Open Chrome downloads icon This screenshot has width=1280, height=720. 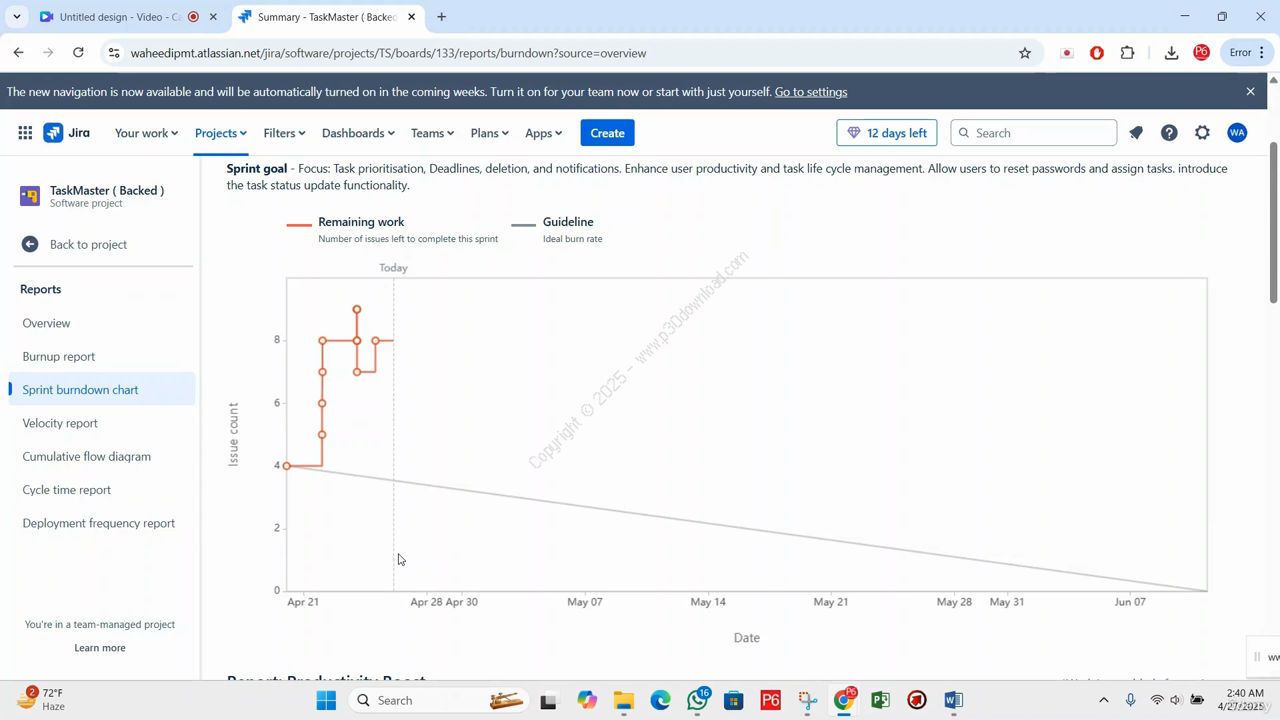(1171, 53)
